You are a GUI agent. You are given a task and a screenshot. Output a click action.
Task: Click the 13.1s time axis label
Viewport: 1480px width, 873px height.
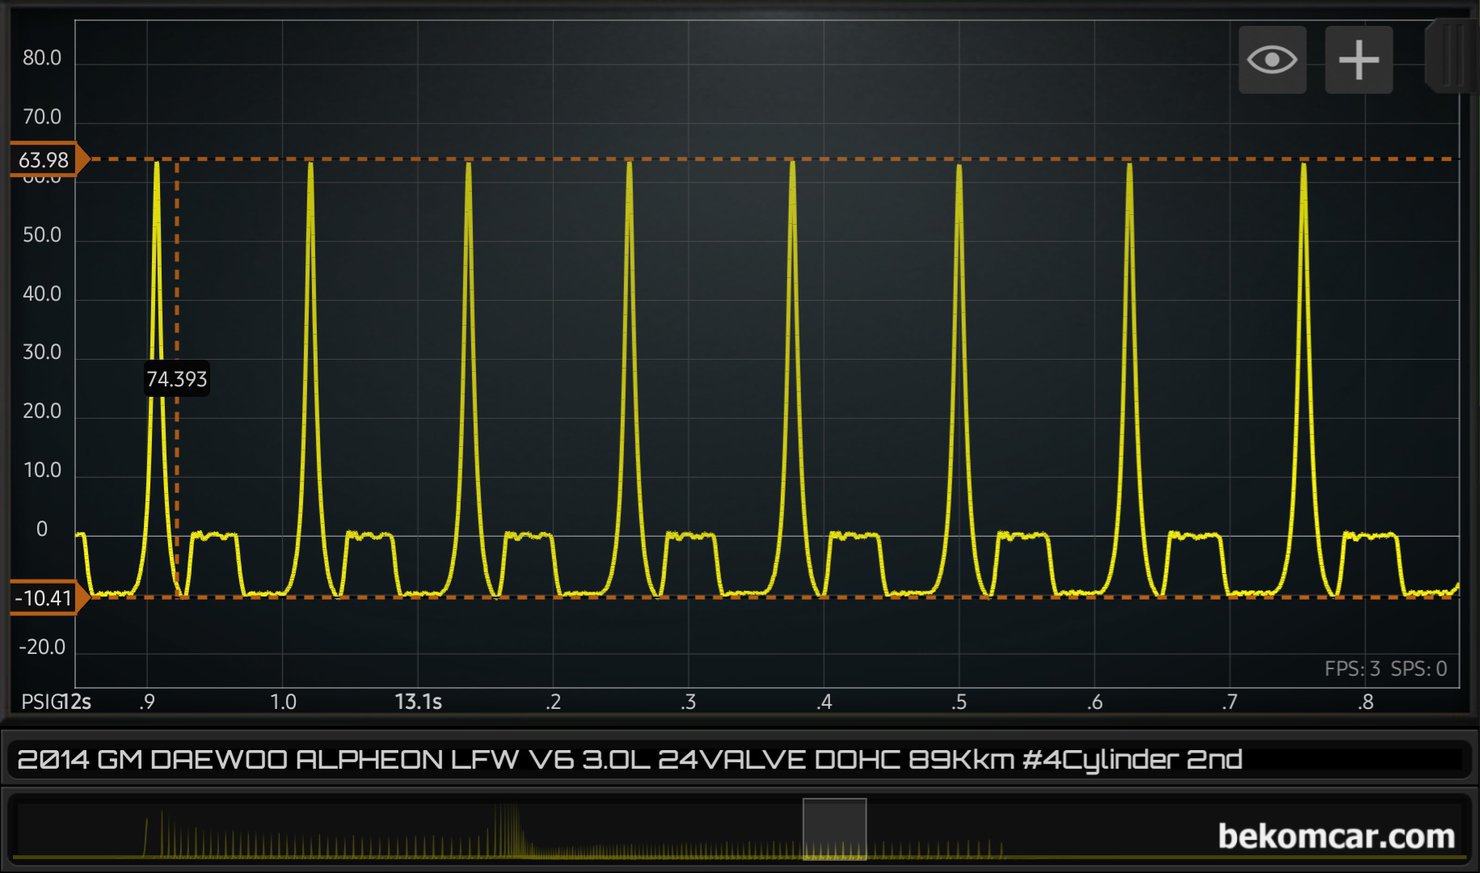point(418,702)
